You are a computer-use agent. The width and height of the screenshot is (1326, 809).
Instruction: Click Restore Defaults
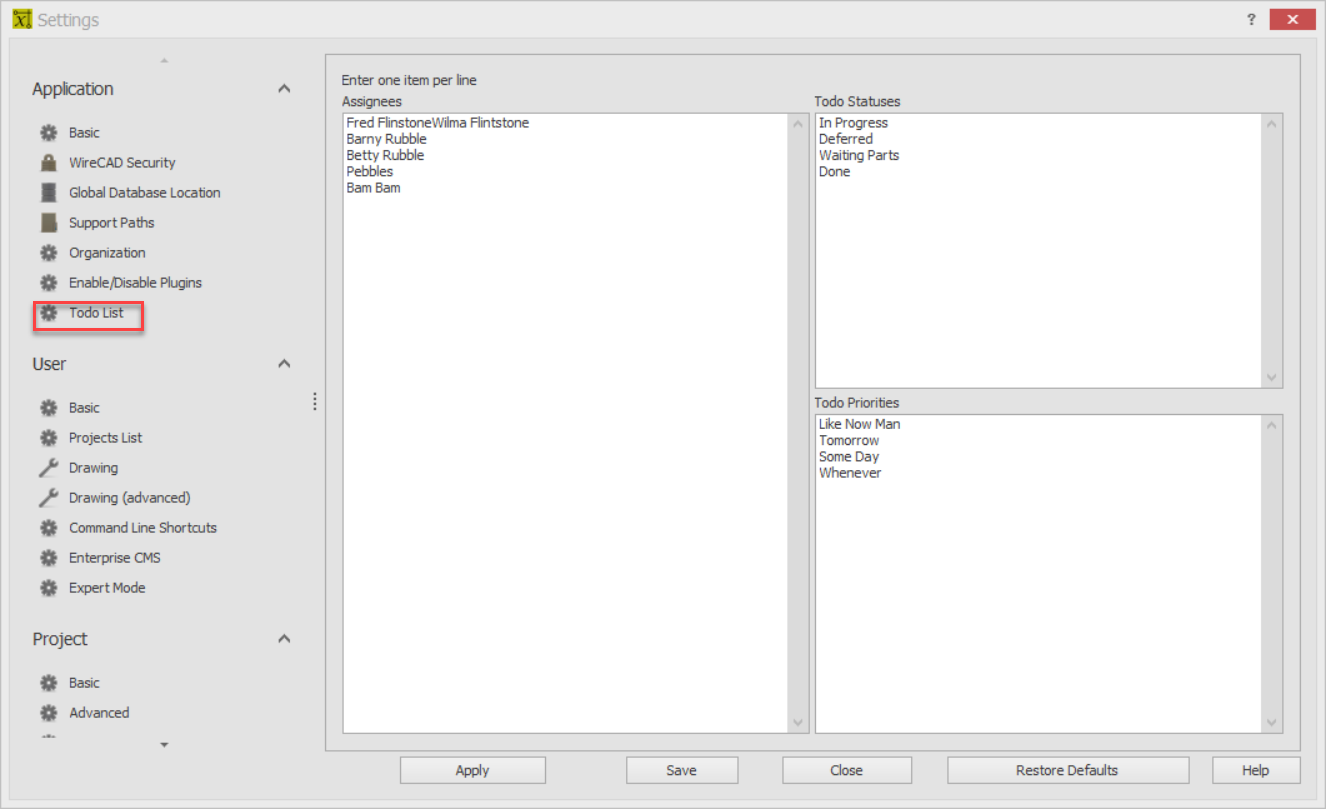point(1067,770)
